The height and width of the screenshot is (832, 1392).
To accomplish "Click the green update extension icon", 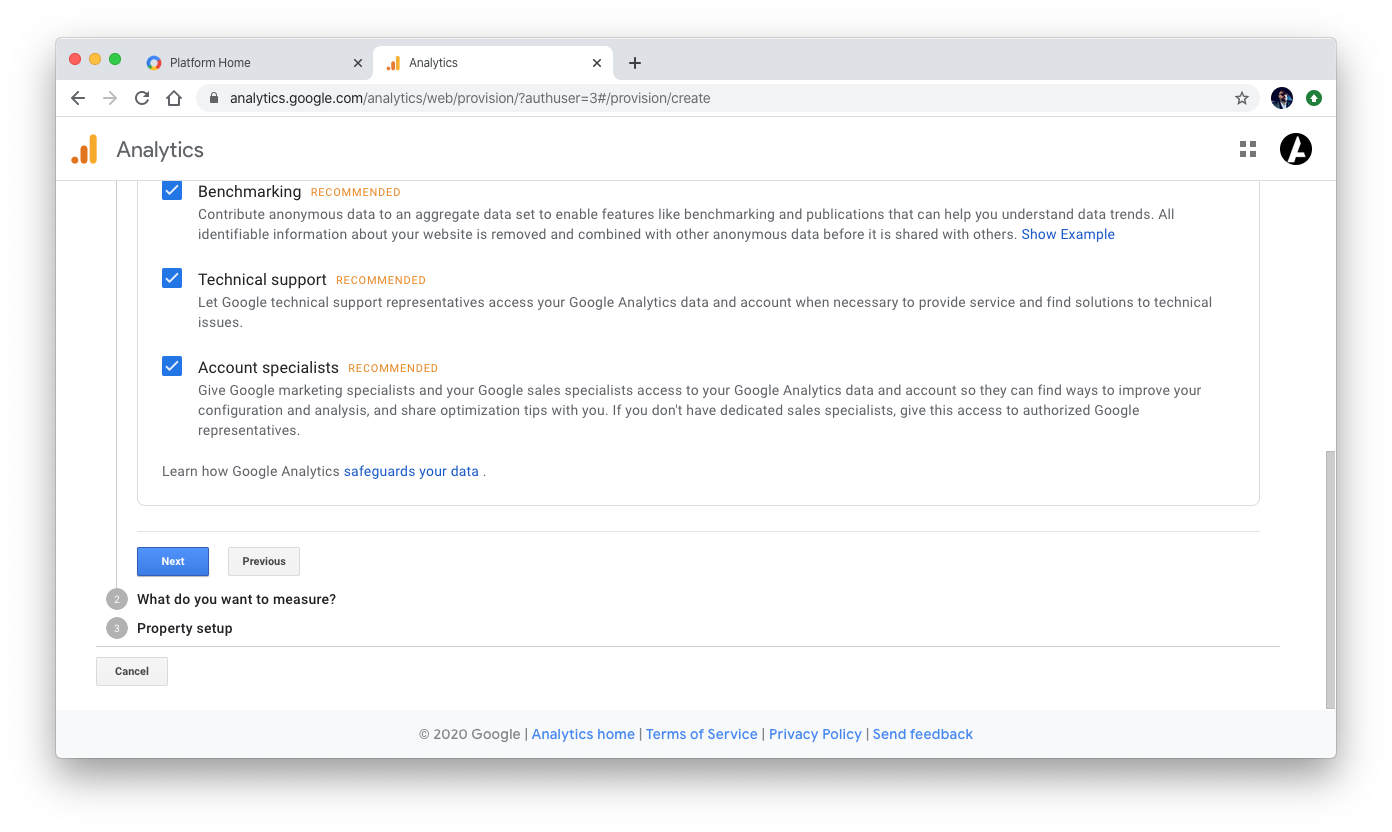I will (1314, 98).
